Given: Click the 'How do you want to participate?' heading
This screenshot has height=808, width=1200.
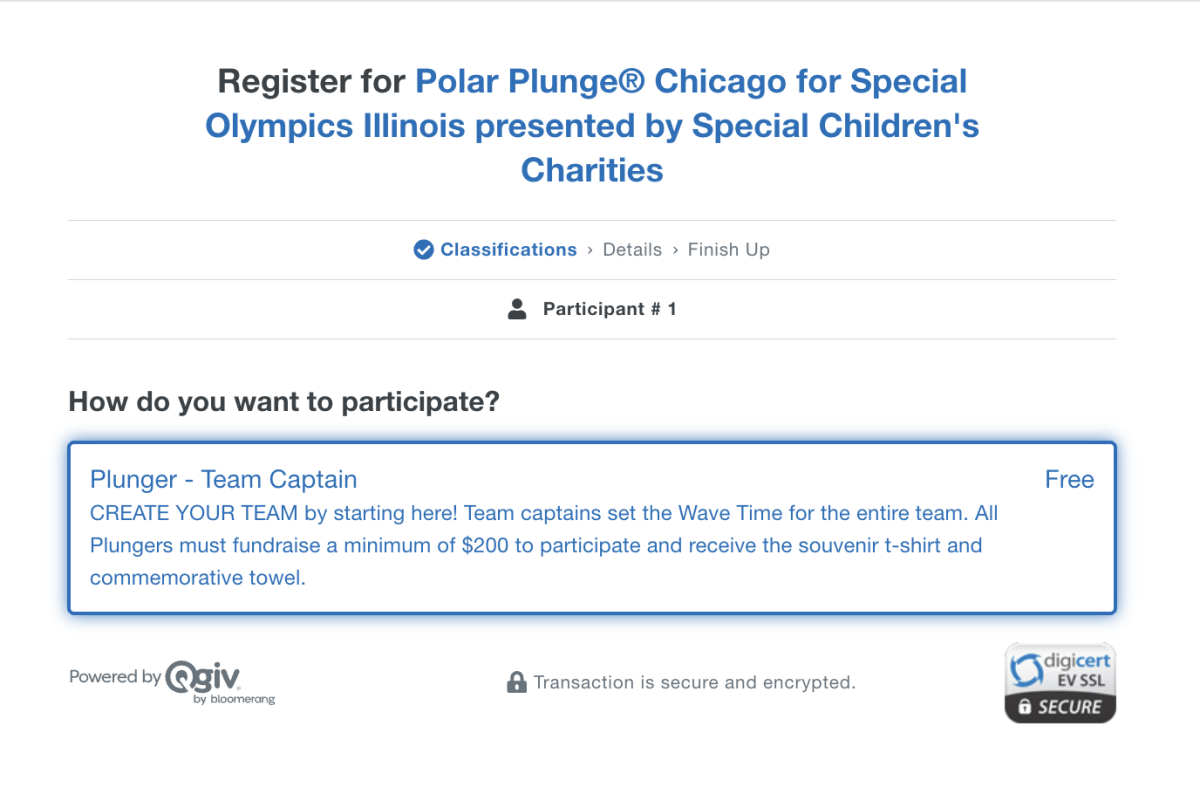Looking at the screenshot, I should click(x=284, y=402).
